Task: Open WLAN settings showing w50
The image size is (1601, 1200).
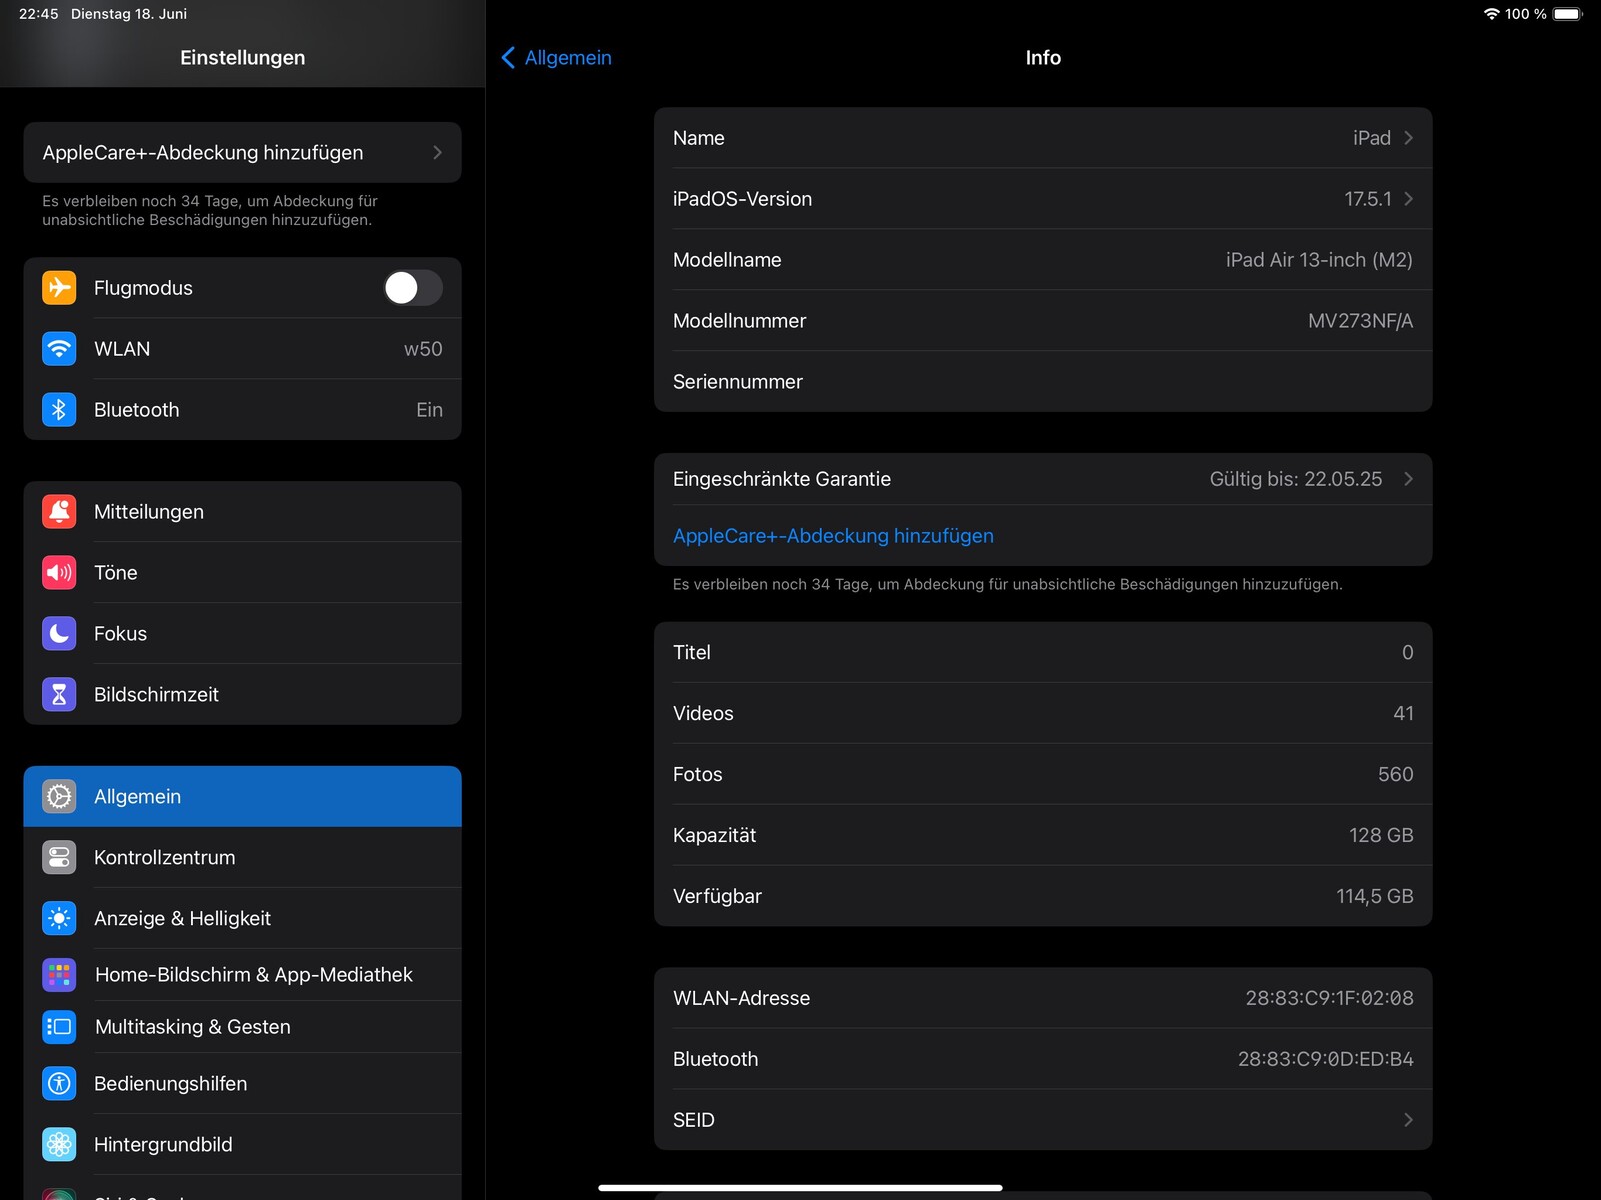Action: pos(242,349)
